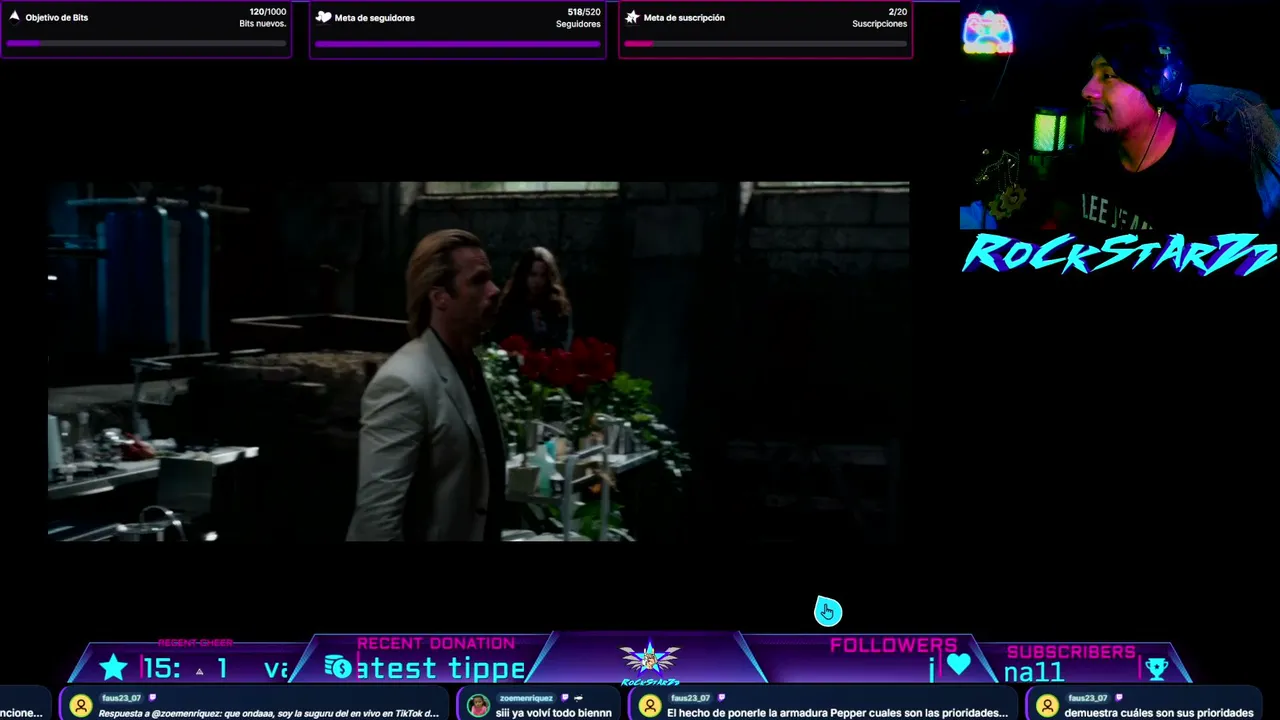This screenshot has width=1280, height=720.
Task: Click the Bits triangle icon
Action: (14, 17)
